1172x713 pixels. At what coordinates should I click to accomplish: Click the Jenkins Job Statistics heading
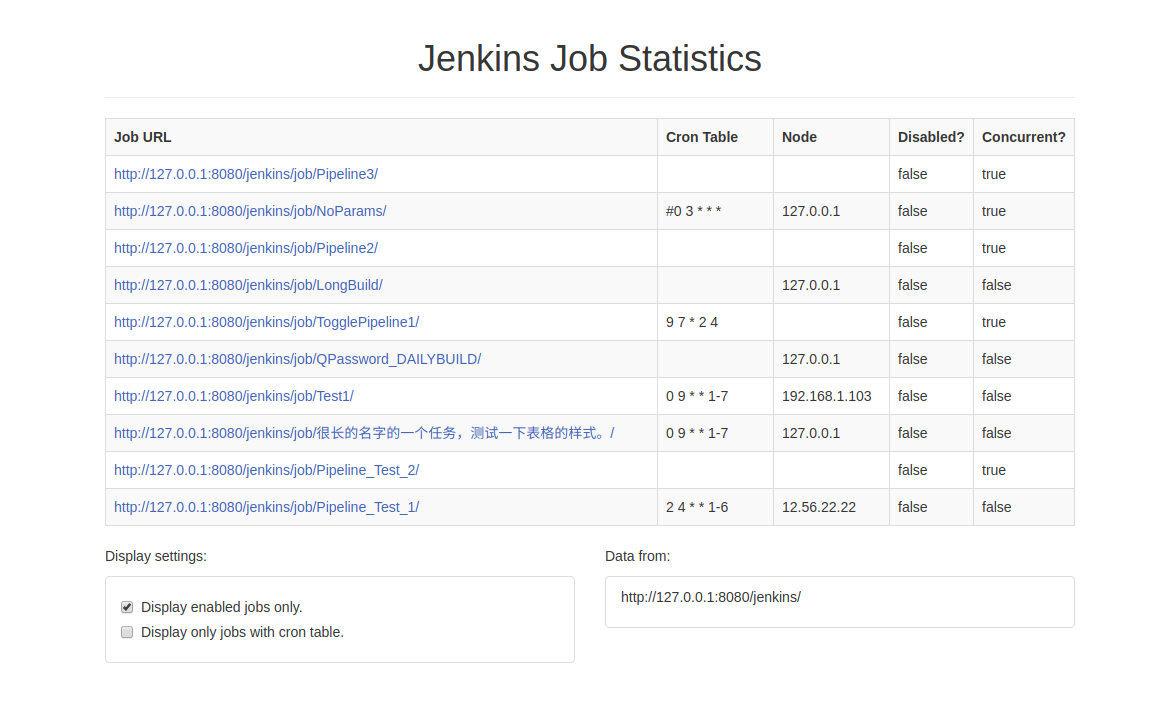point(590,58)
